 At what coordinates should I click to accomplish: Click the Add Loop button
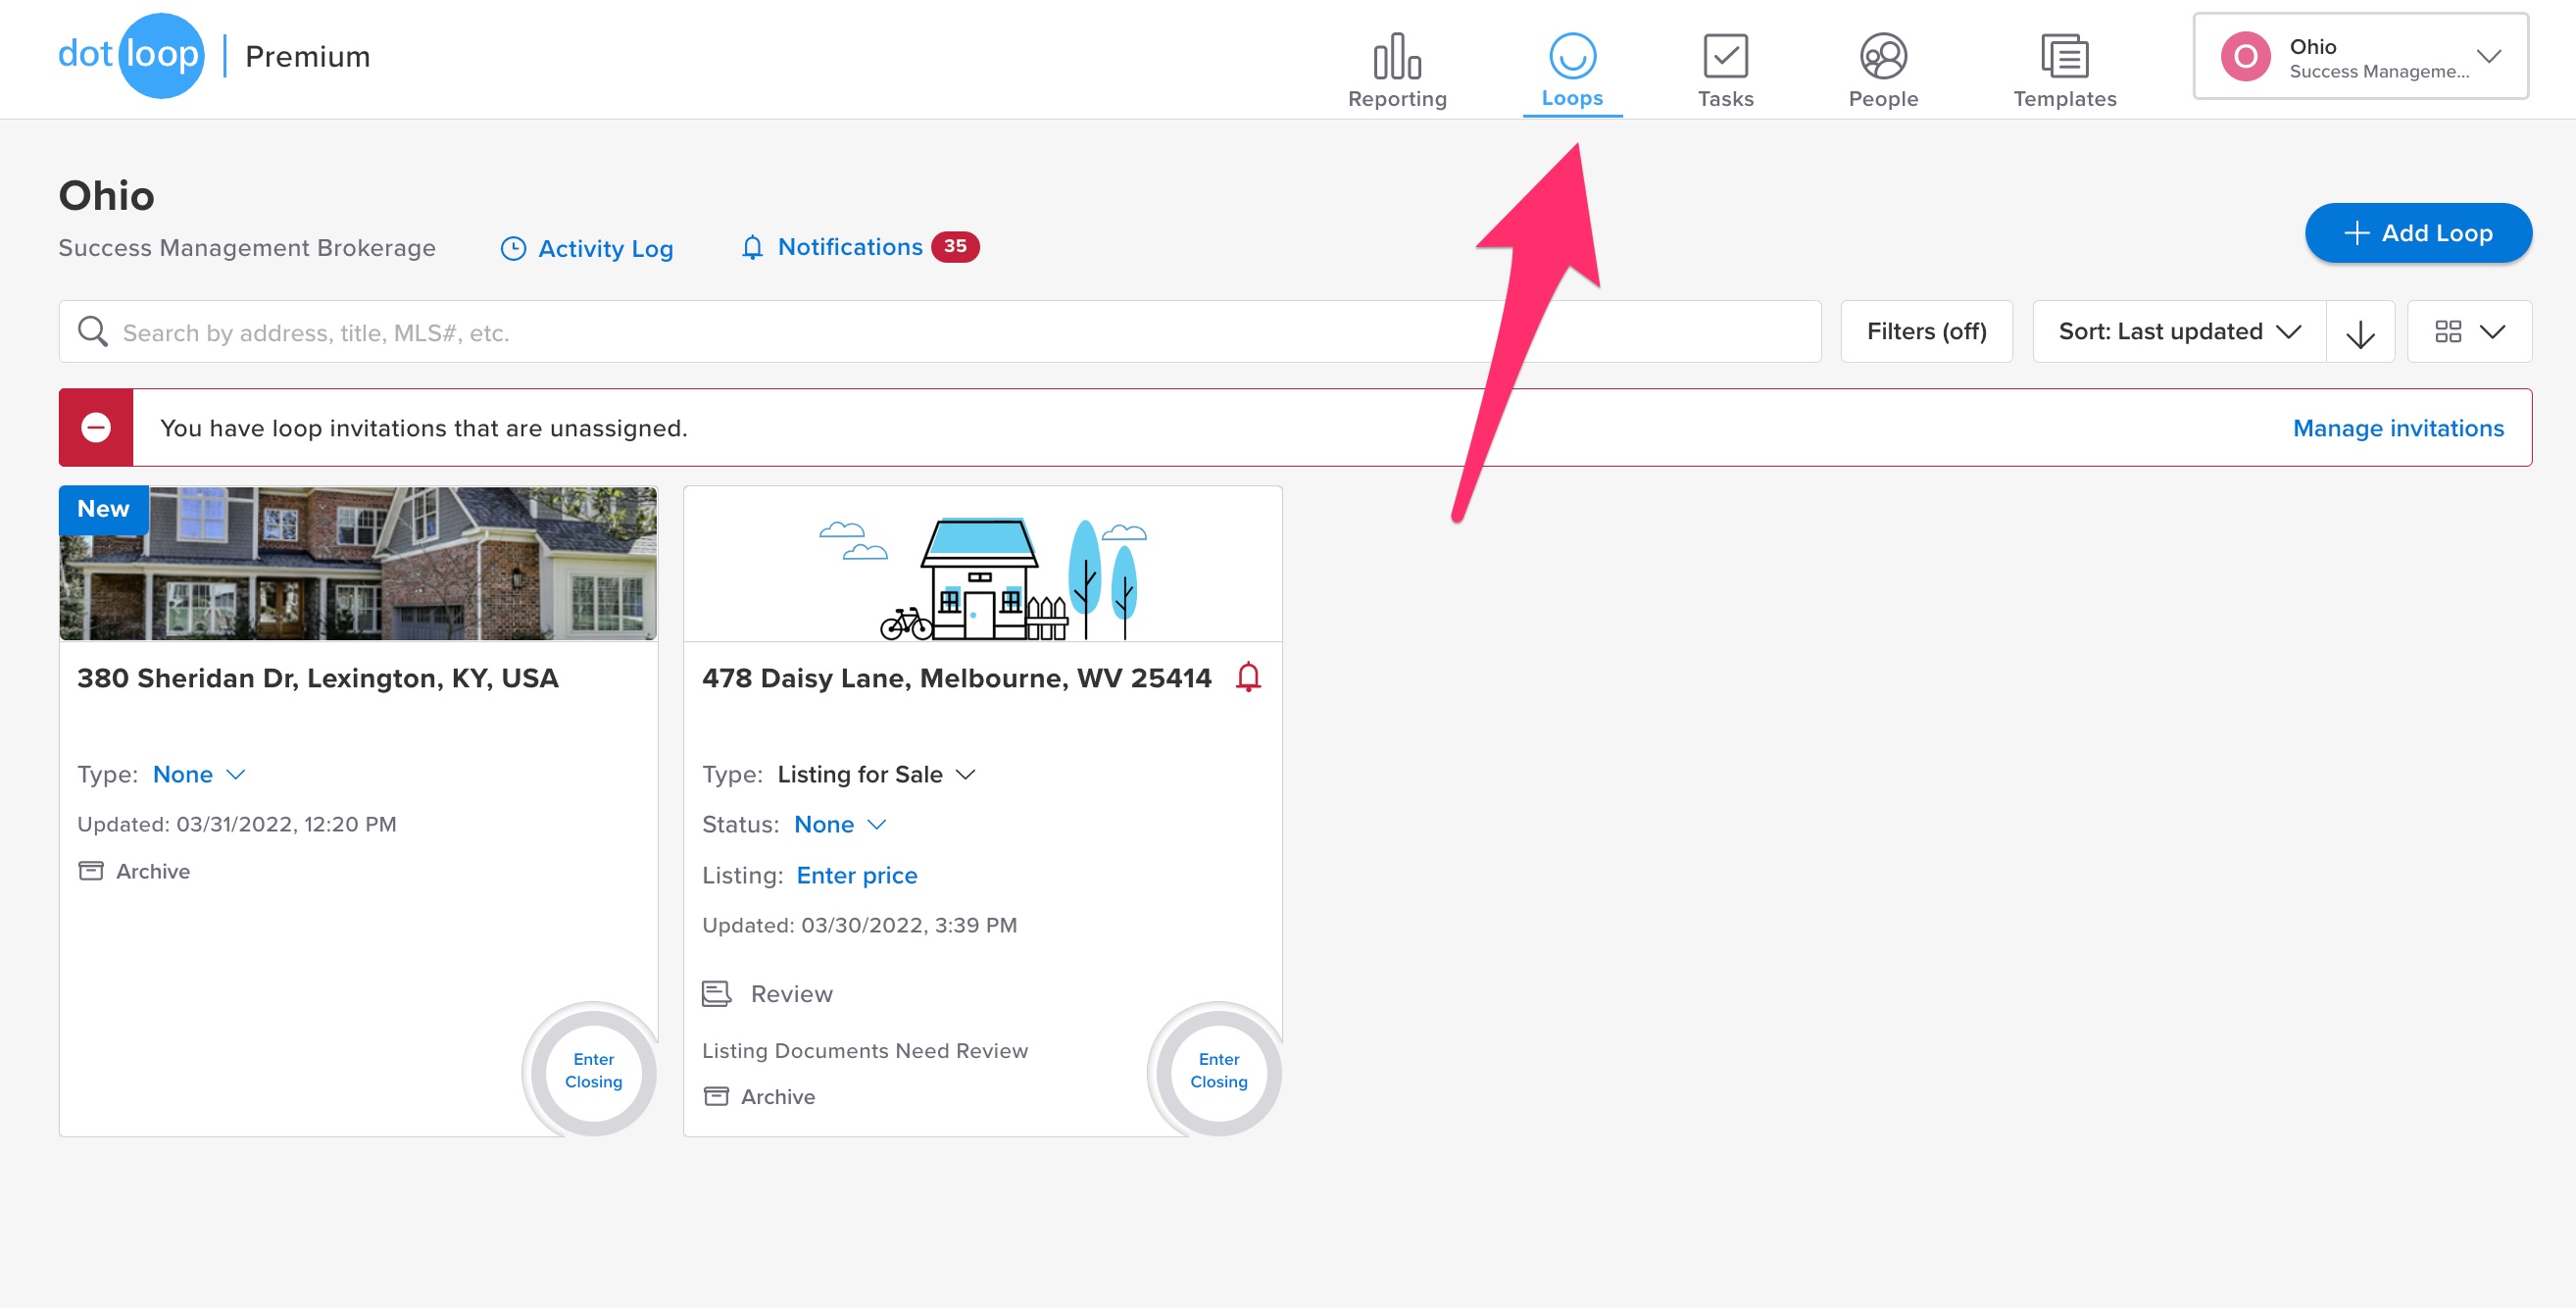[x=2416, y=233]
